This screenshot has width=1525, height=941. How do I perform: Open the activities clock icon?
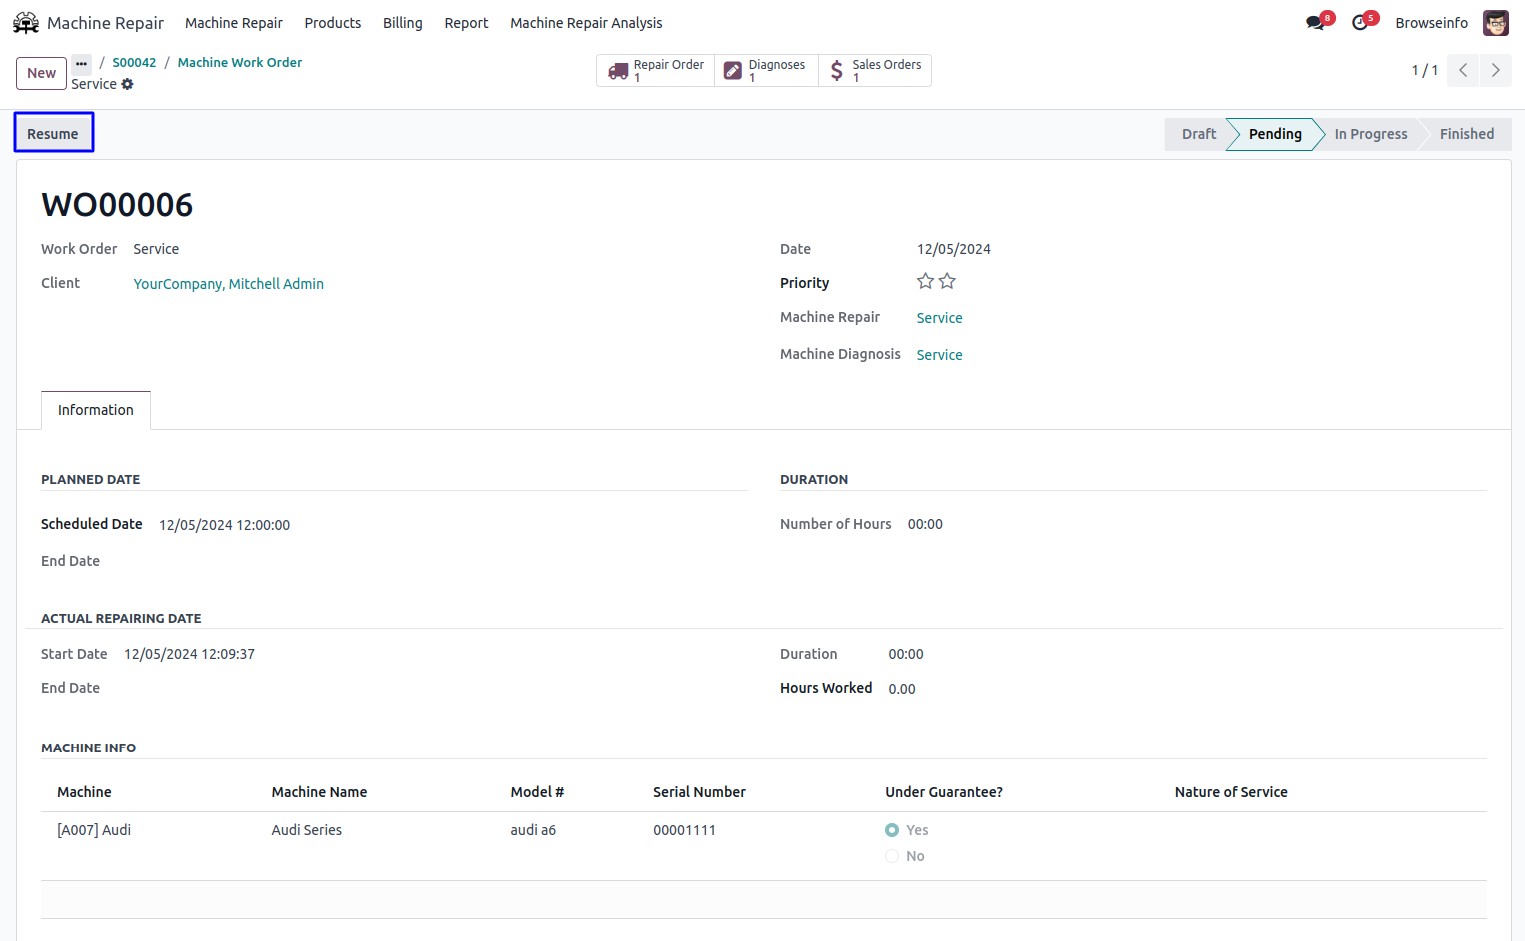point(1360,23)
